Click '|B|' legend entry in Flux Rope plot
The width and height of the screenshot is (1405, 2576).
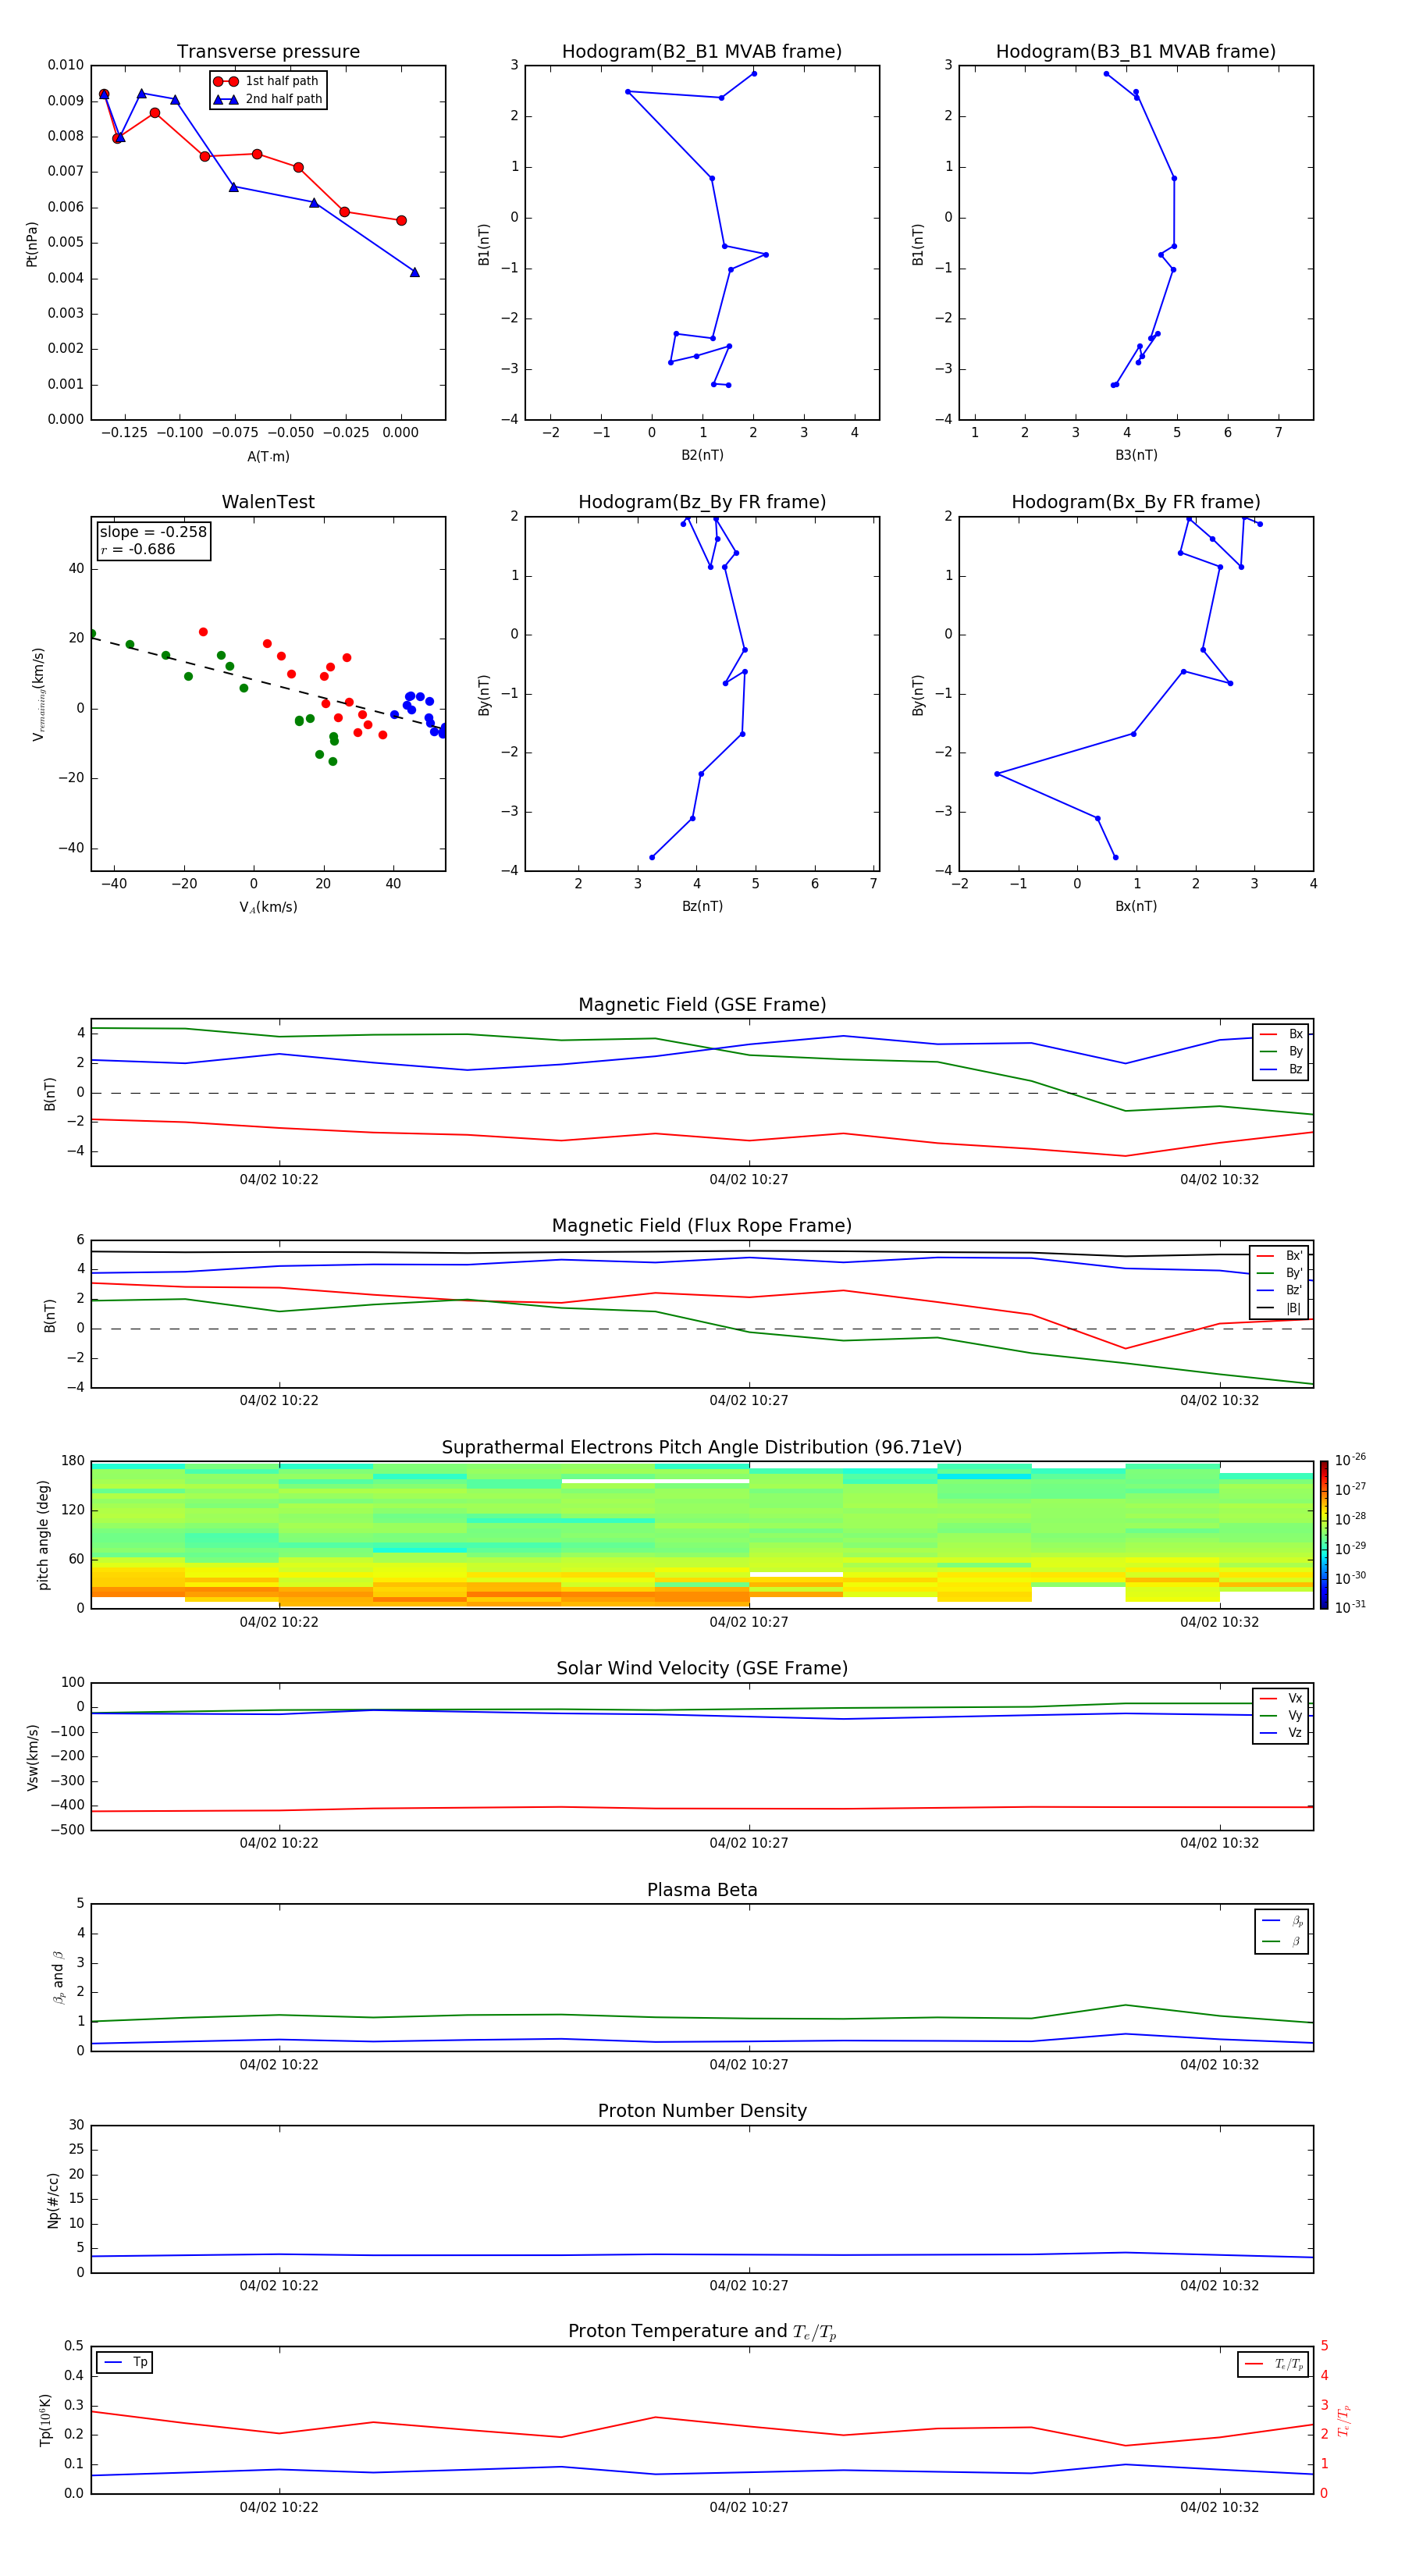click(x=1280, y=1308)
